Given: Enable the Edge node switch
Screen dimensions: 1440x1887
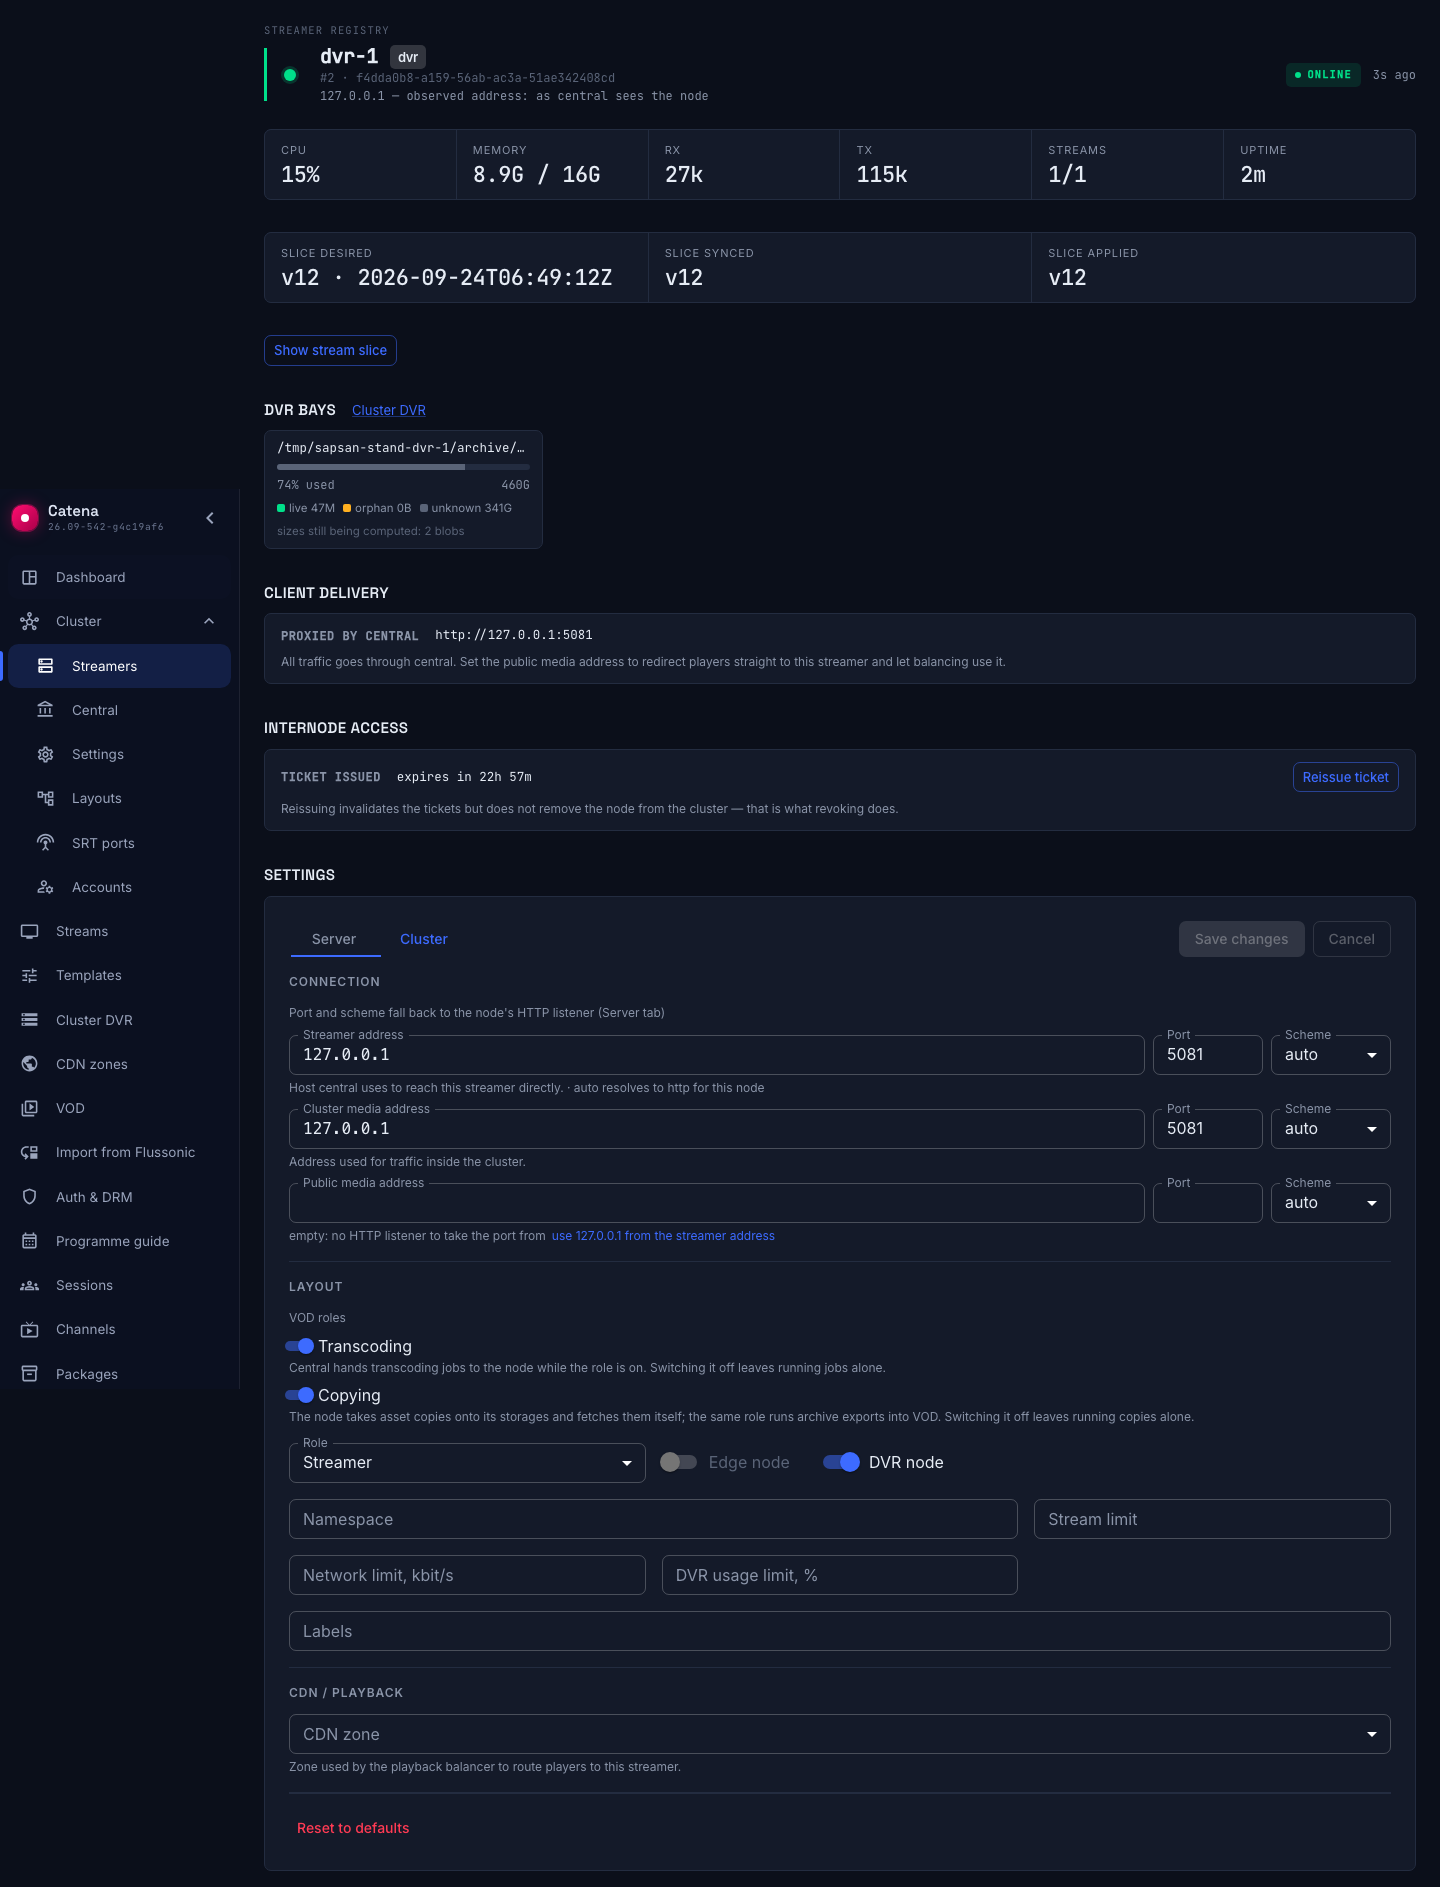Looking at the screenshot, I should (678, 1462).
